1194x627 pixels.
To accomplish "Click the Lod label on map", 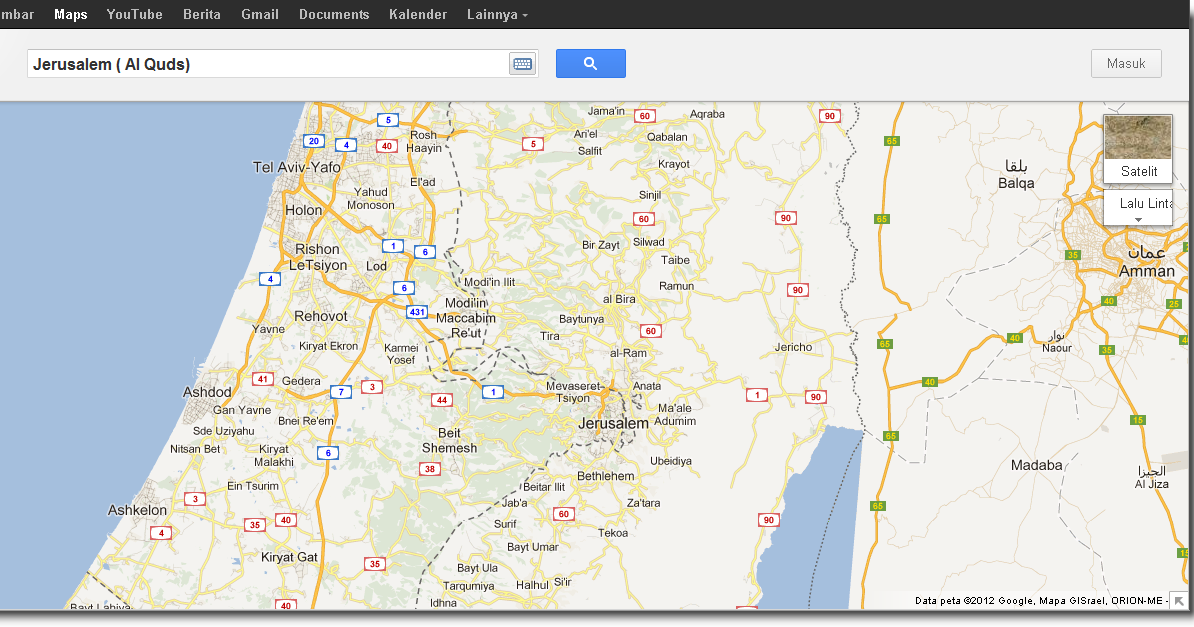I will coord(376,266).
